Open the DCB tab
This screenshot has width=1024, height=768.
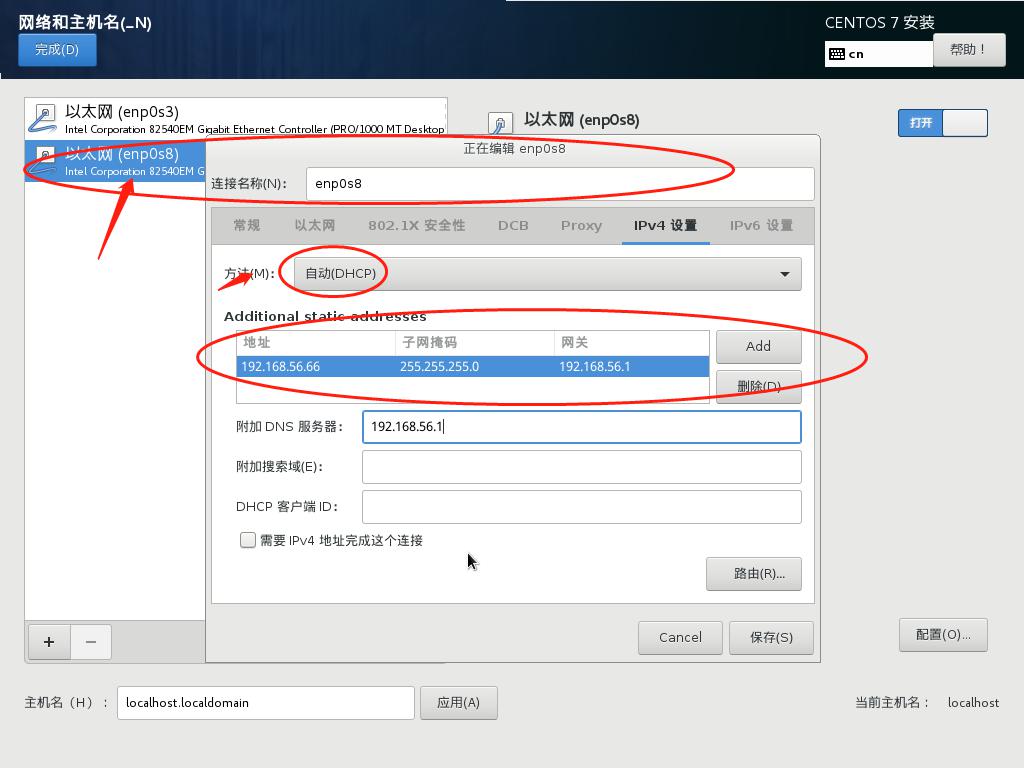point(513,225)
